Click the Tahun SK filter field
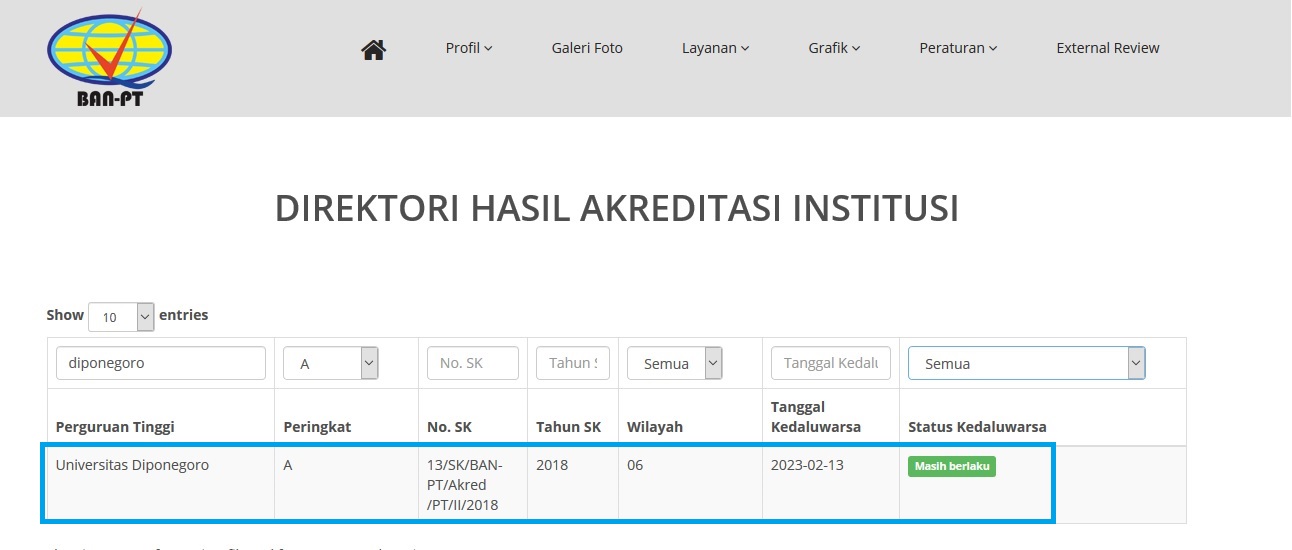1292x550 pixels. pos(572,363)
